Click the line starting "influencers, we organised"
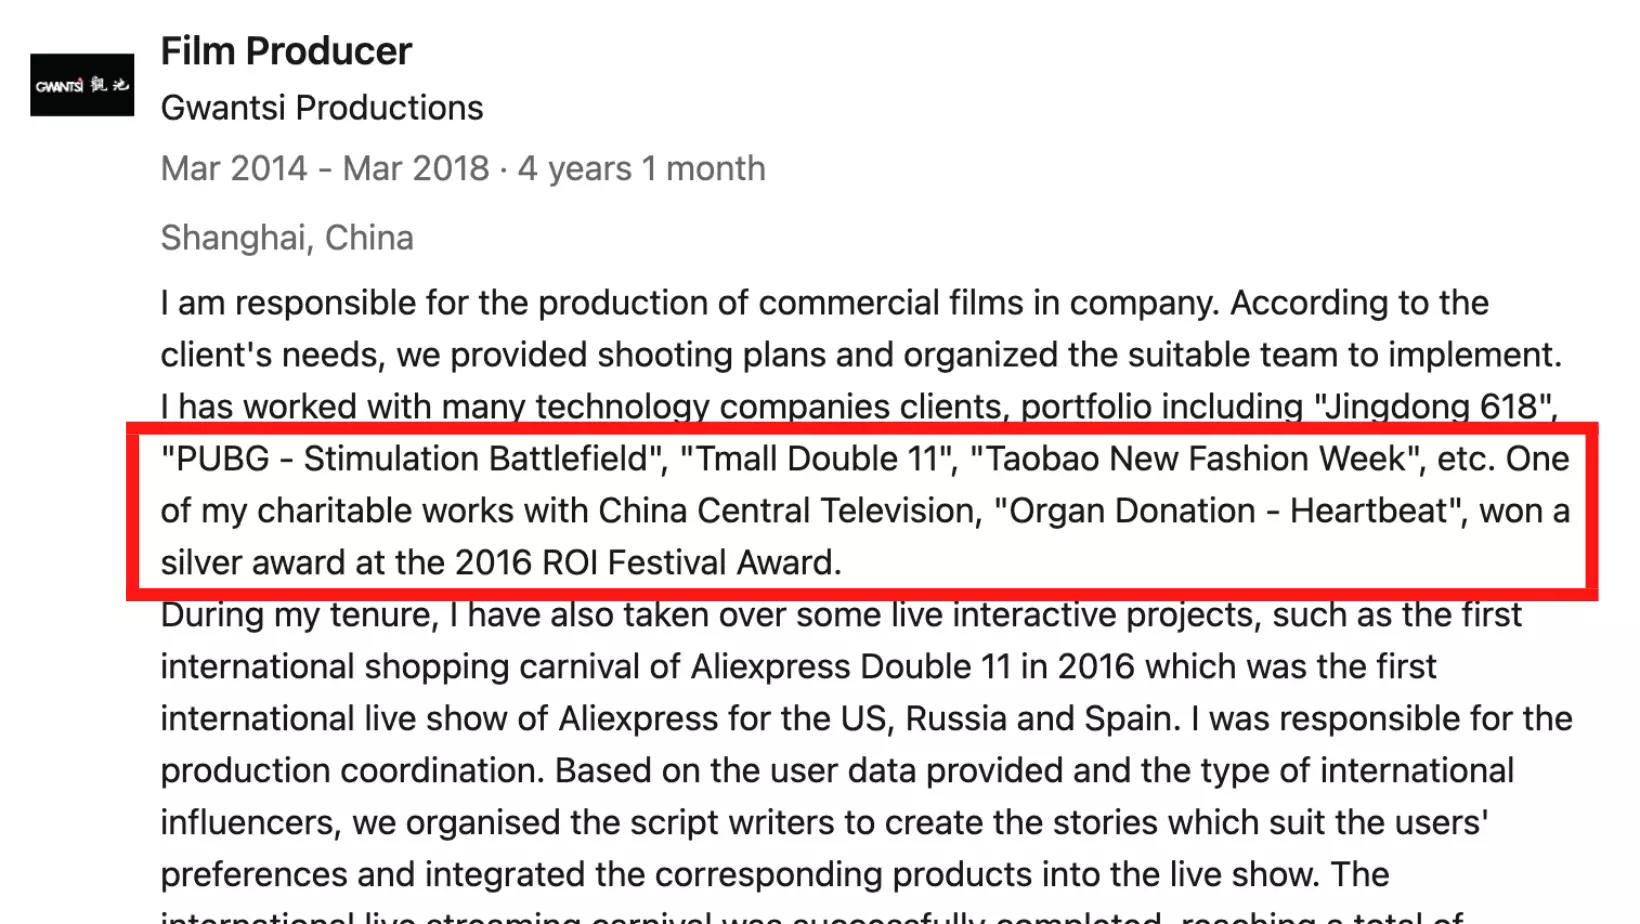The width and height of the screenshot is (1640, 924). (x=825, y=823)
